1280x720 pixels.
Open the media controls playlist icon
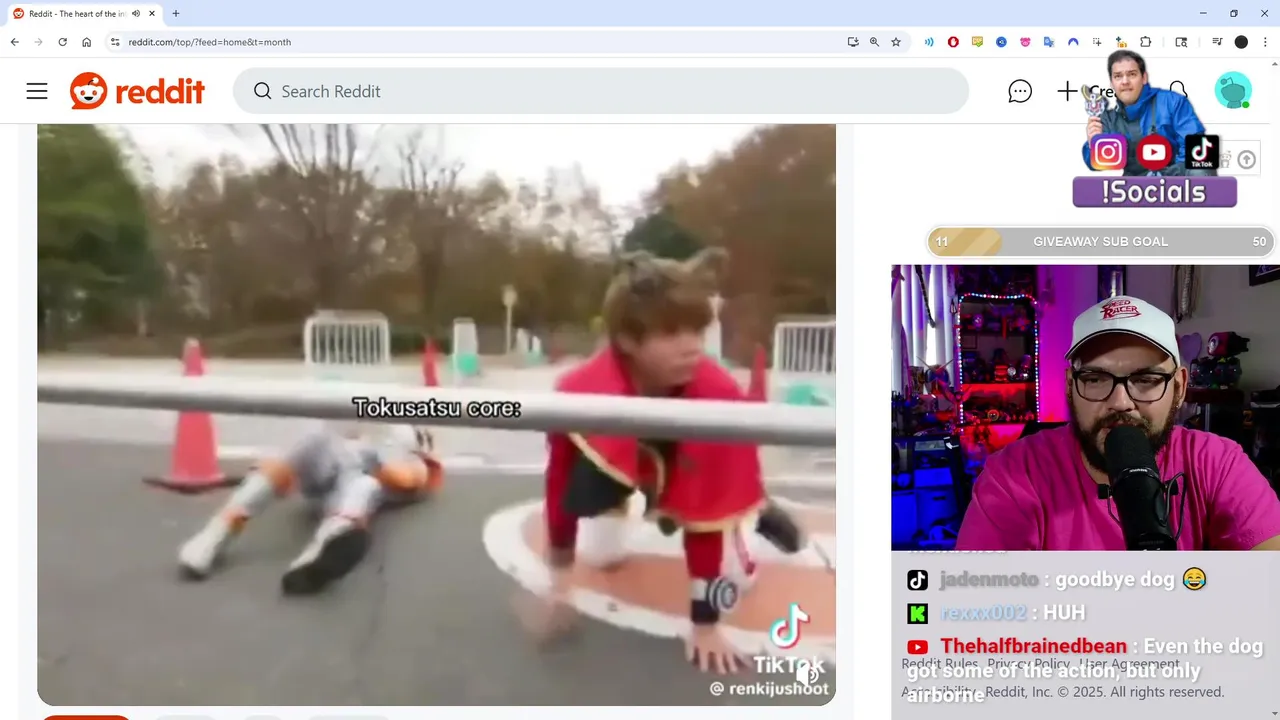coord(1217,42)
